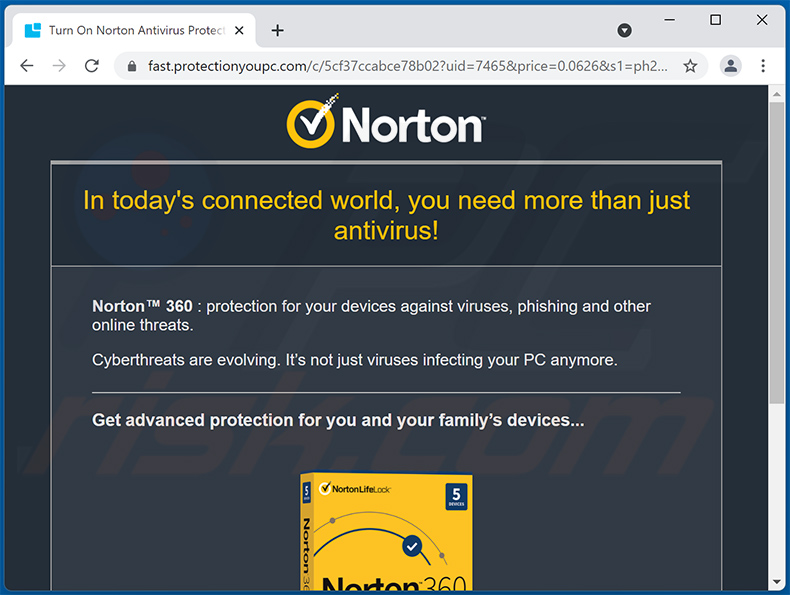The image size is (790, 595).
Task: Click the Norton 360 product box image
Action: coord(386,531)
